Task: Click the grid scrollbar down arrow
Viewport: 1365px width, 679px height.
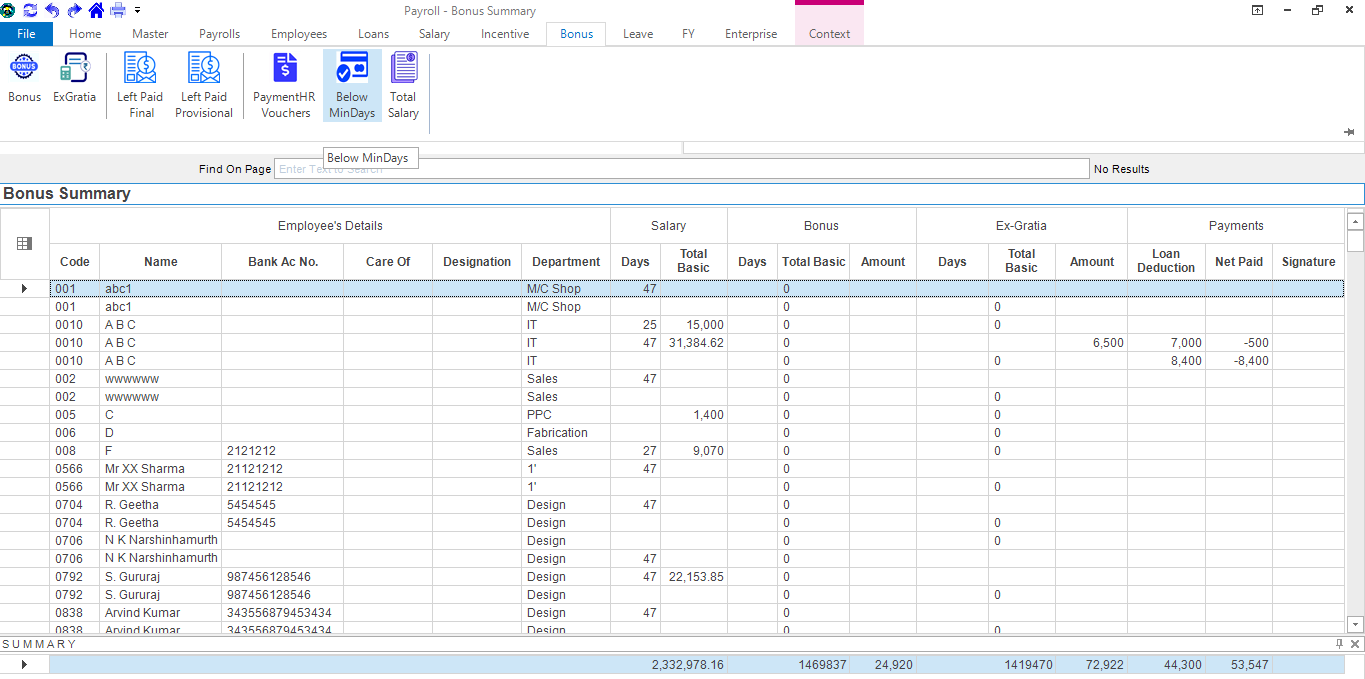Action: 1356,623
